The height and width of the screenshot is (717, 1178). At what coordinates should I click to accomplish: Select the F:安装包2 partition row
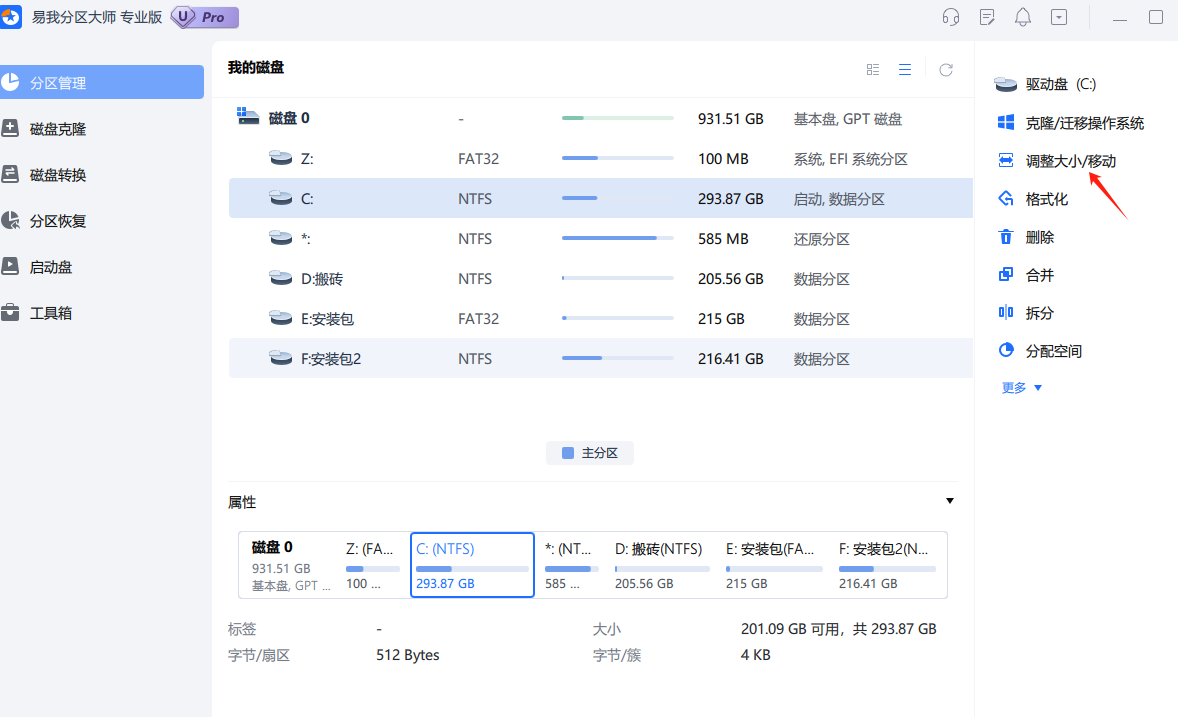[600, 358]
